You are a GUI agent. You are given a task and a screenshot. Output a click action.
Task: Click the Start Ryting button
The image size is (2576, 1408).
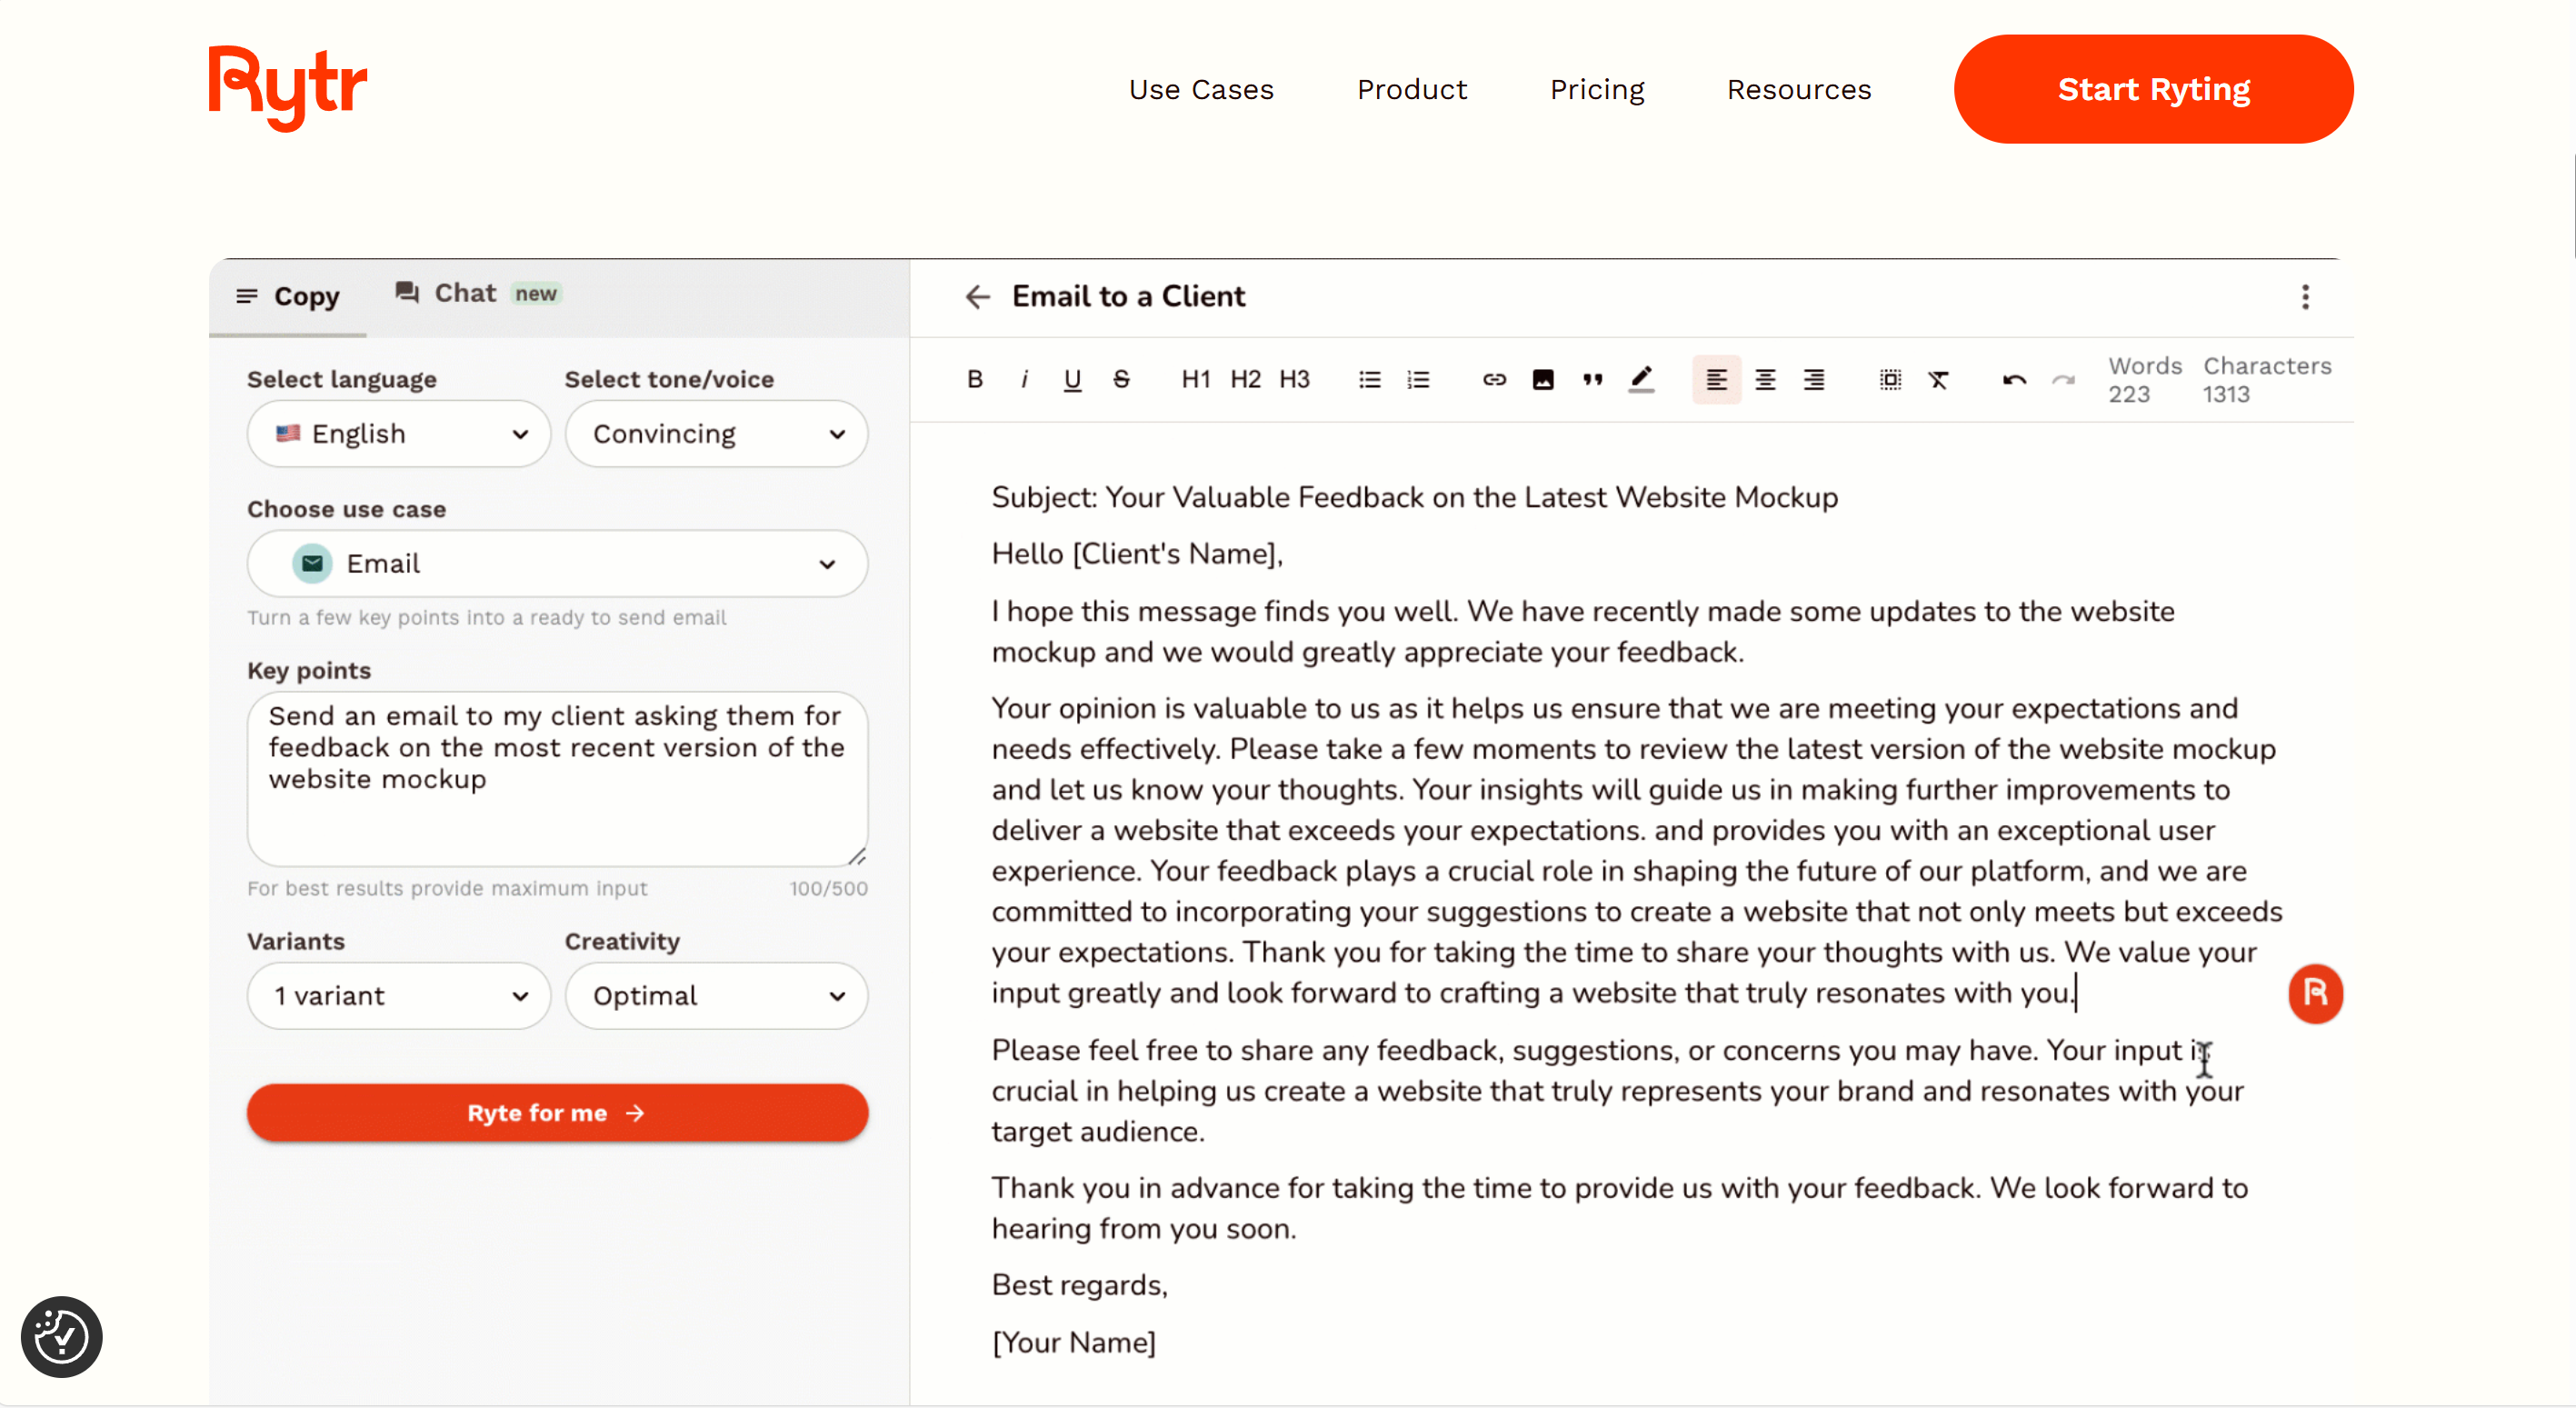point(2153,89)
